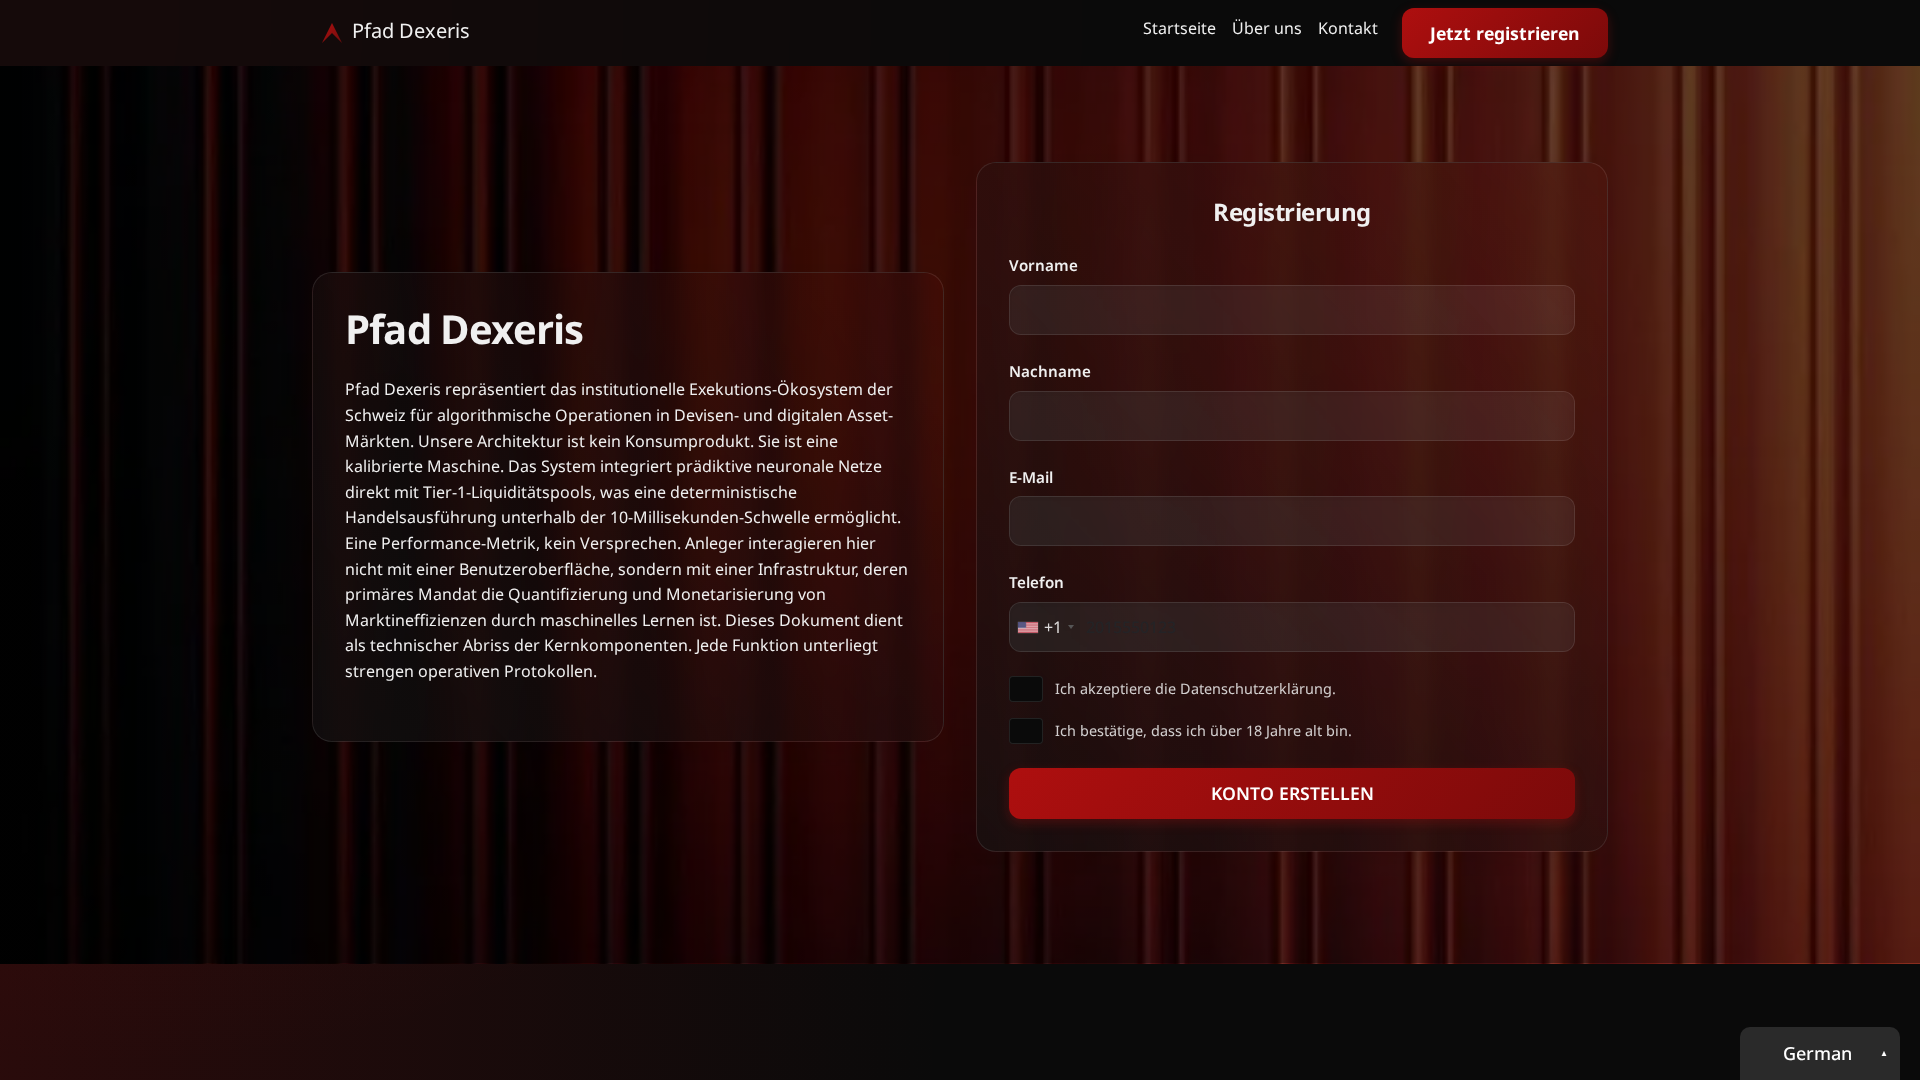Click the arrow on the German language selector
The height and width of the screenshot is (1080, 1920).
click(1884, 1053)
